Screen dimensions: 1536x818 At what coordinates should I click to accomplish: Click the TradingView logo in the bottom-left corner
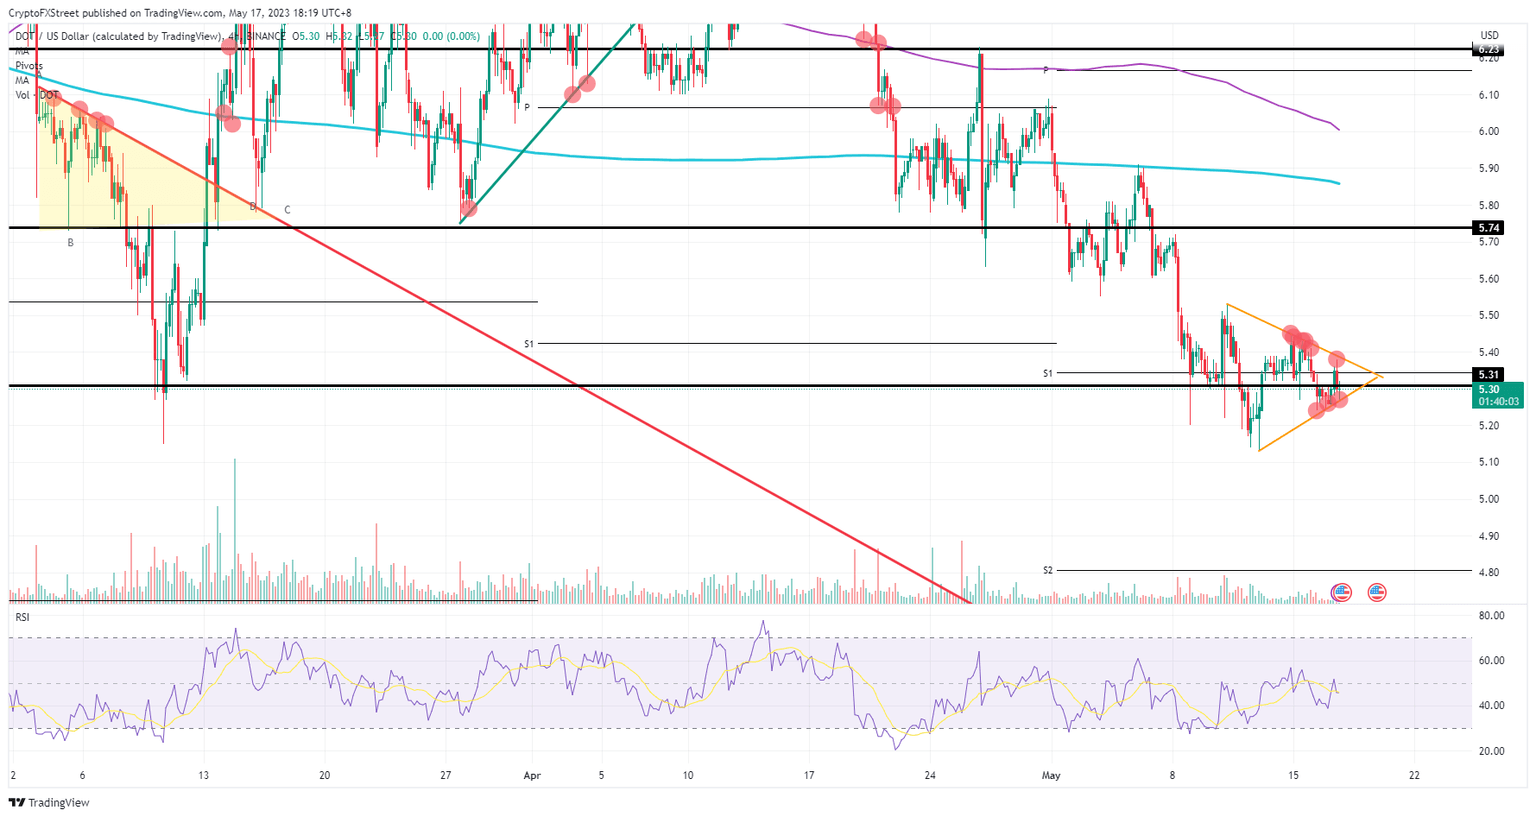[48, 802]
